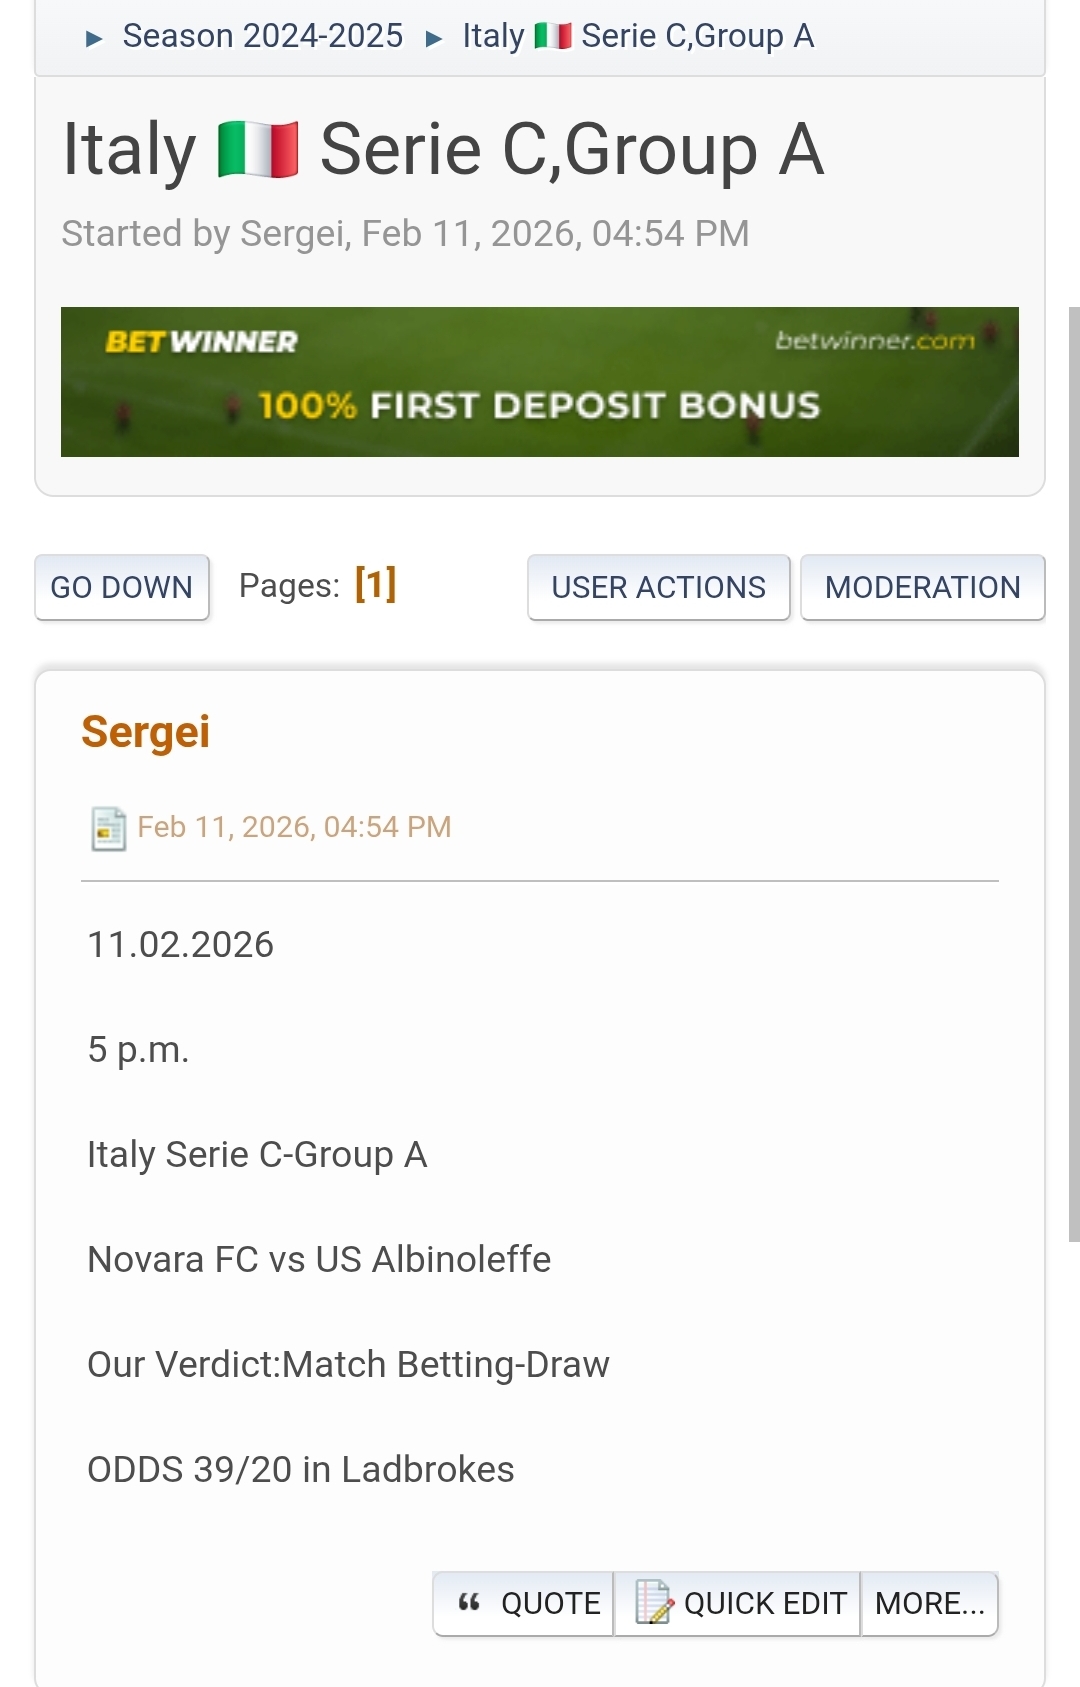Open Sergei's author profile link
The height and width of the screenshot is (1687, 1080).
[x=146, y=732]
